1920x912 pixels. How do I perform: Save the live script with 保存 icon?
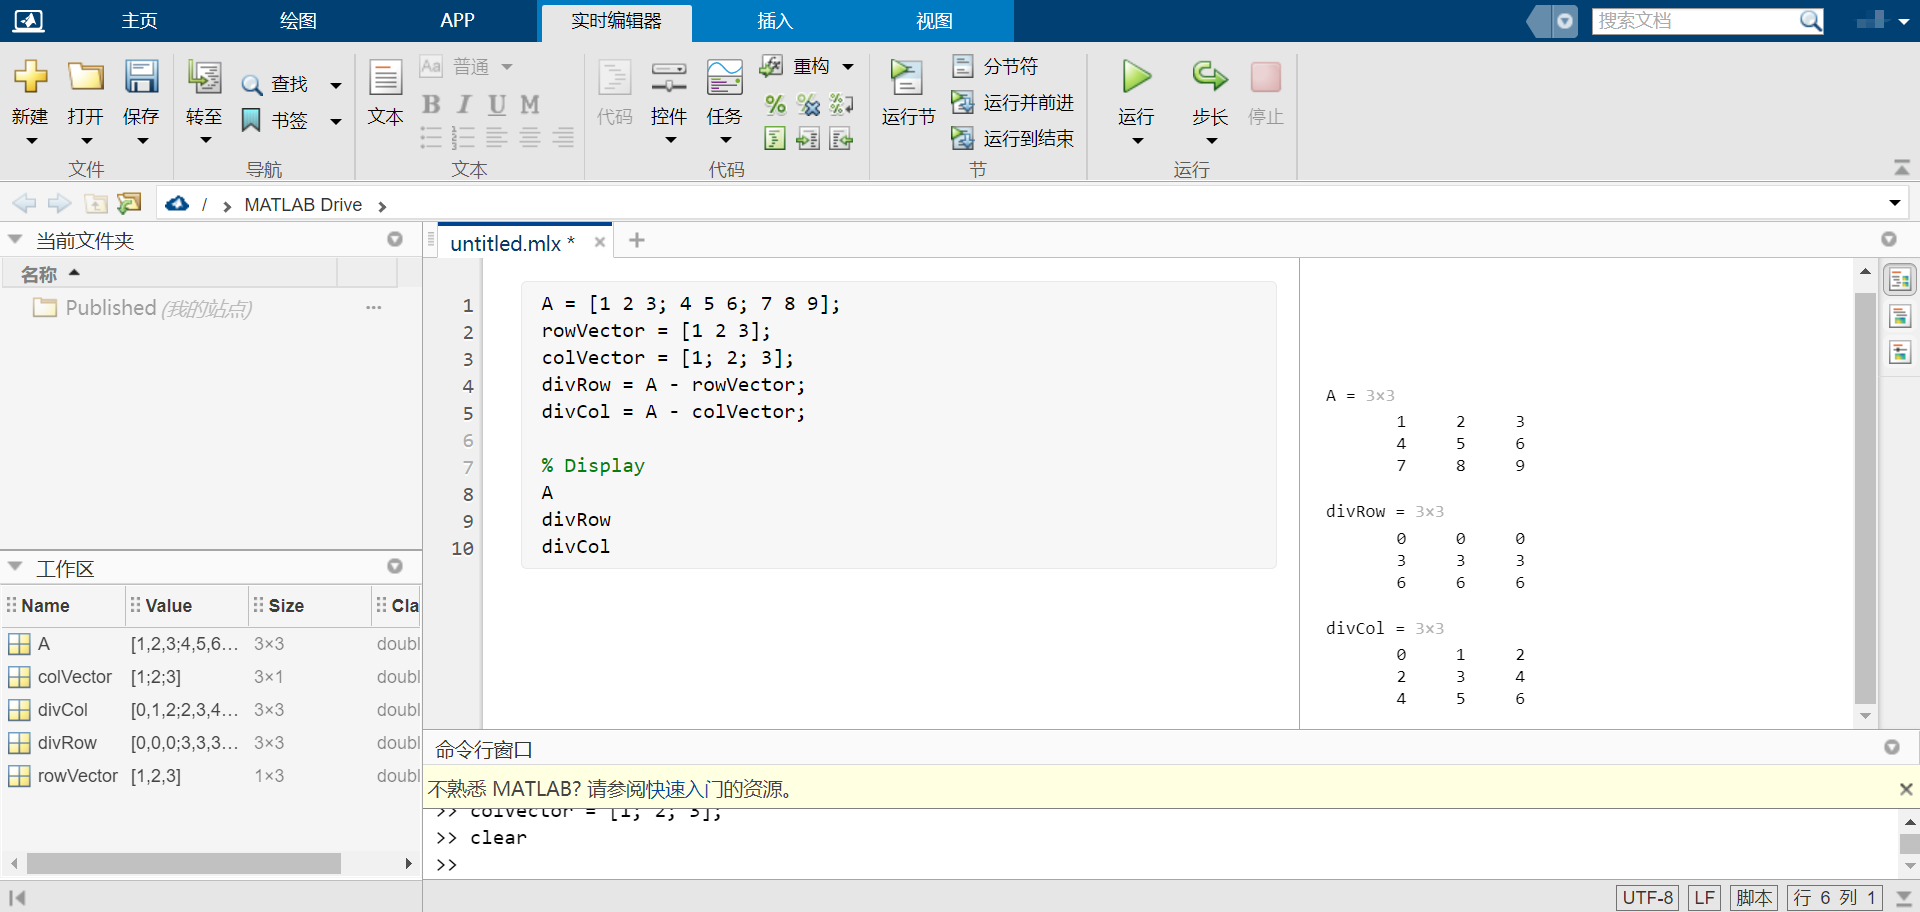point(141,77)
